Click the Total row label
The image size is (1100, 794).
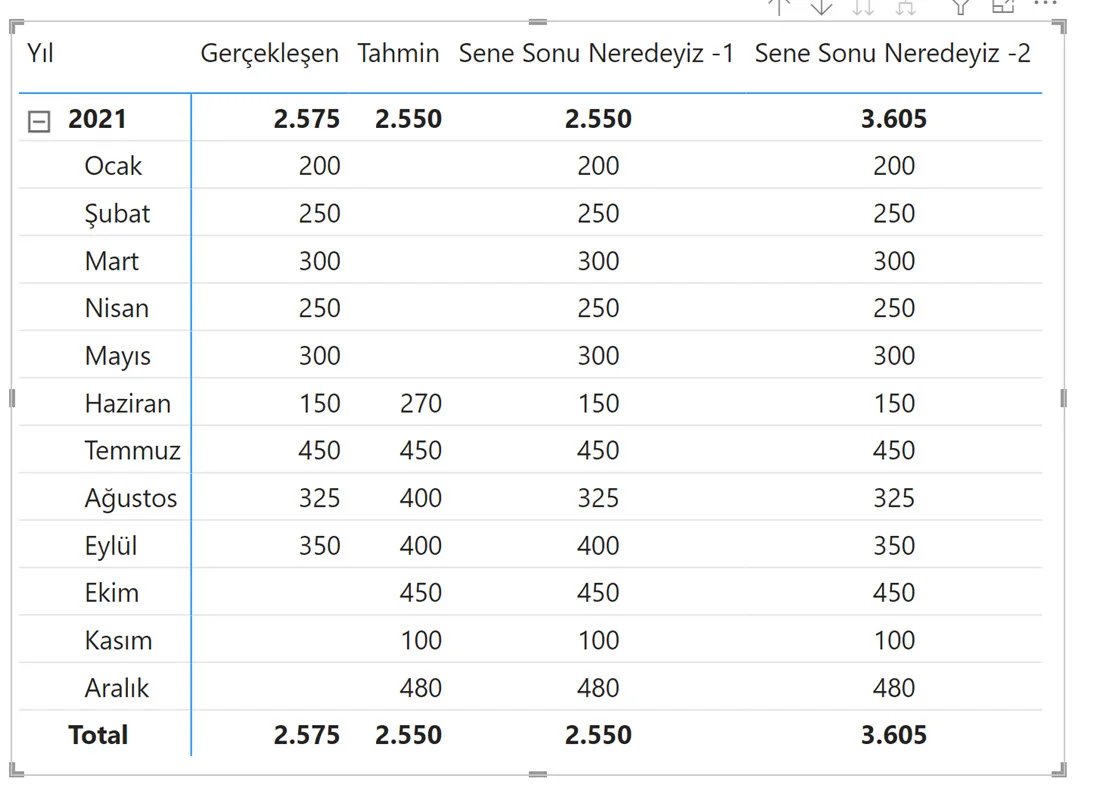coord(98,735)
